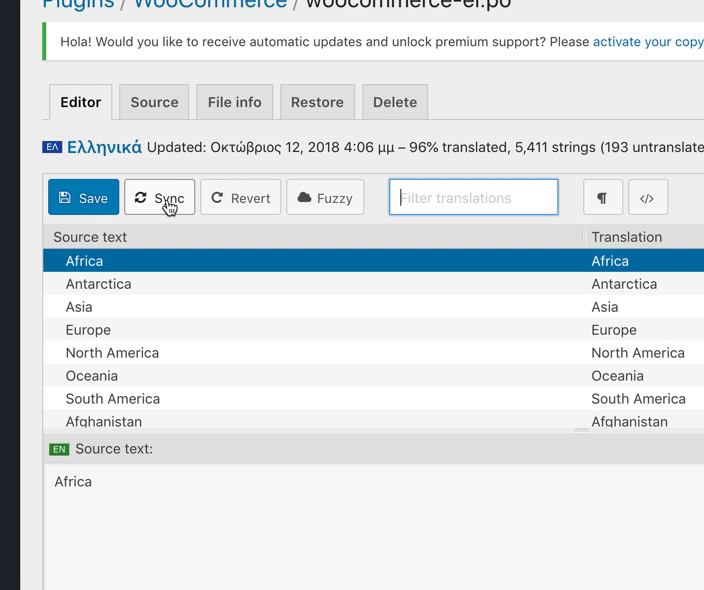Click the Europe translation cell
The height and width of the screenshot is (590, 704).
pos(645,330)
